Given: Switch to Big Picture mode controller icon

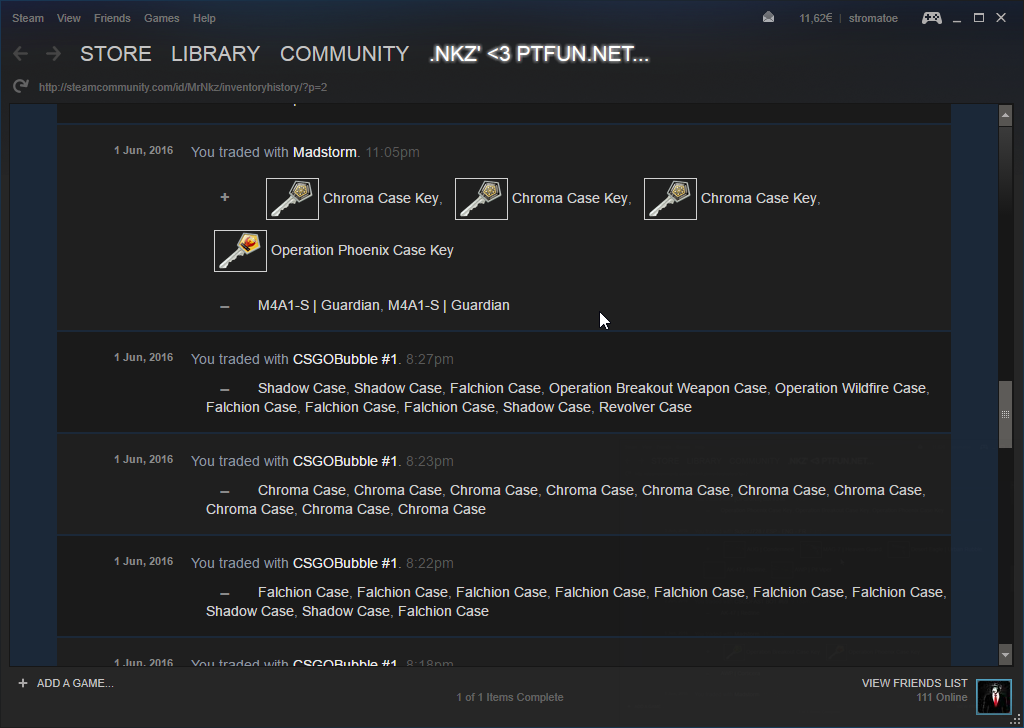Looking at the screenshot, I should tap(931, 17).
